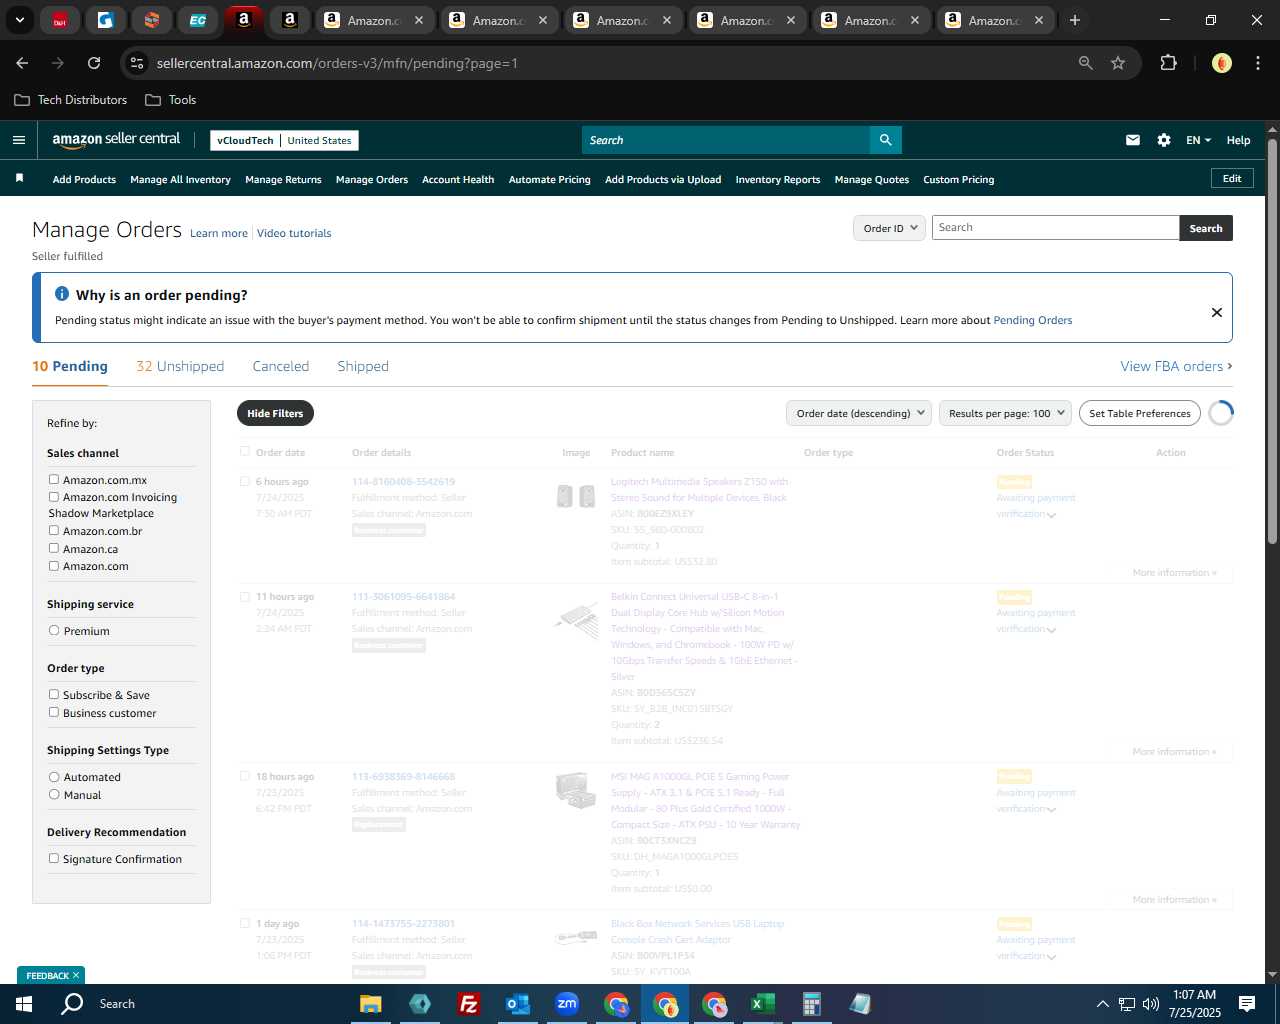Switch to the 10 Pending tab
The width and height of the screenshot is (1280, 1024).
coord(70,367)
